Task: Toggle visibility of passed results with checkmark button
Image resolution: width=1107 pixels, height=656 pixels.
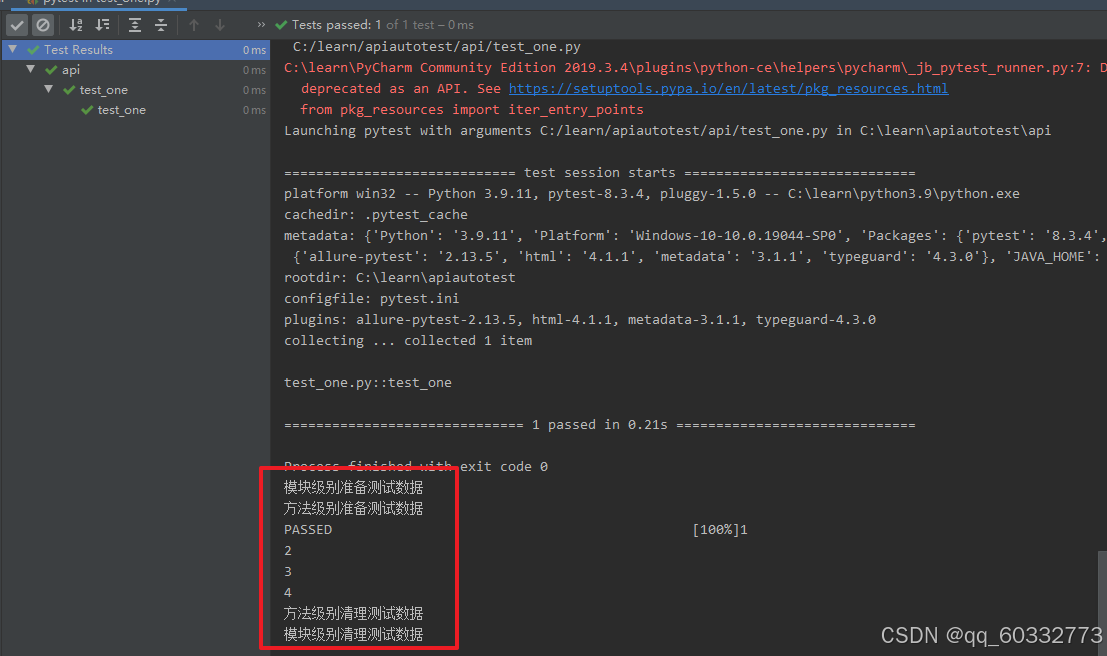Action: [x=16, y=25]
